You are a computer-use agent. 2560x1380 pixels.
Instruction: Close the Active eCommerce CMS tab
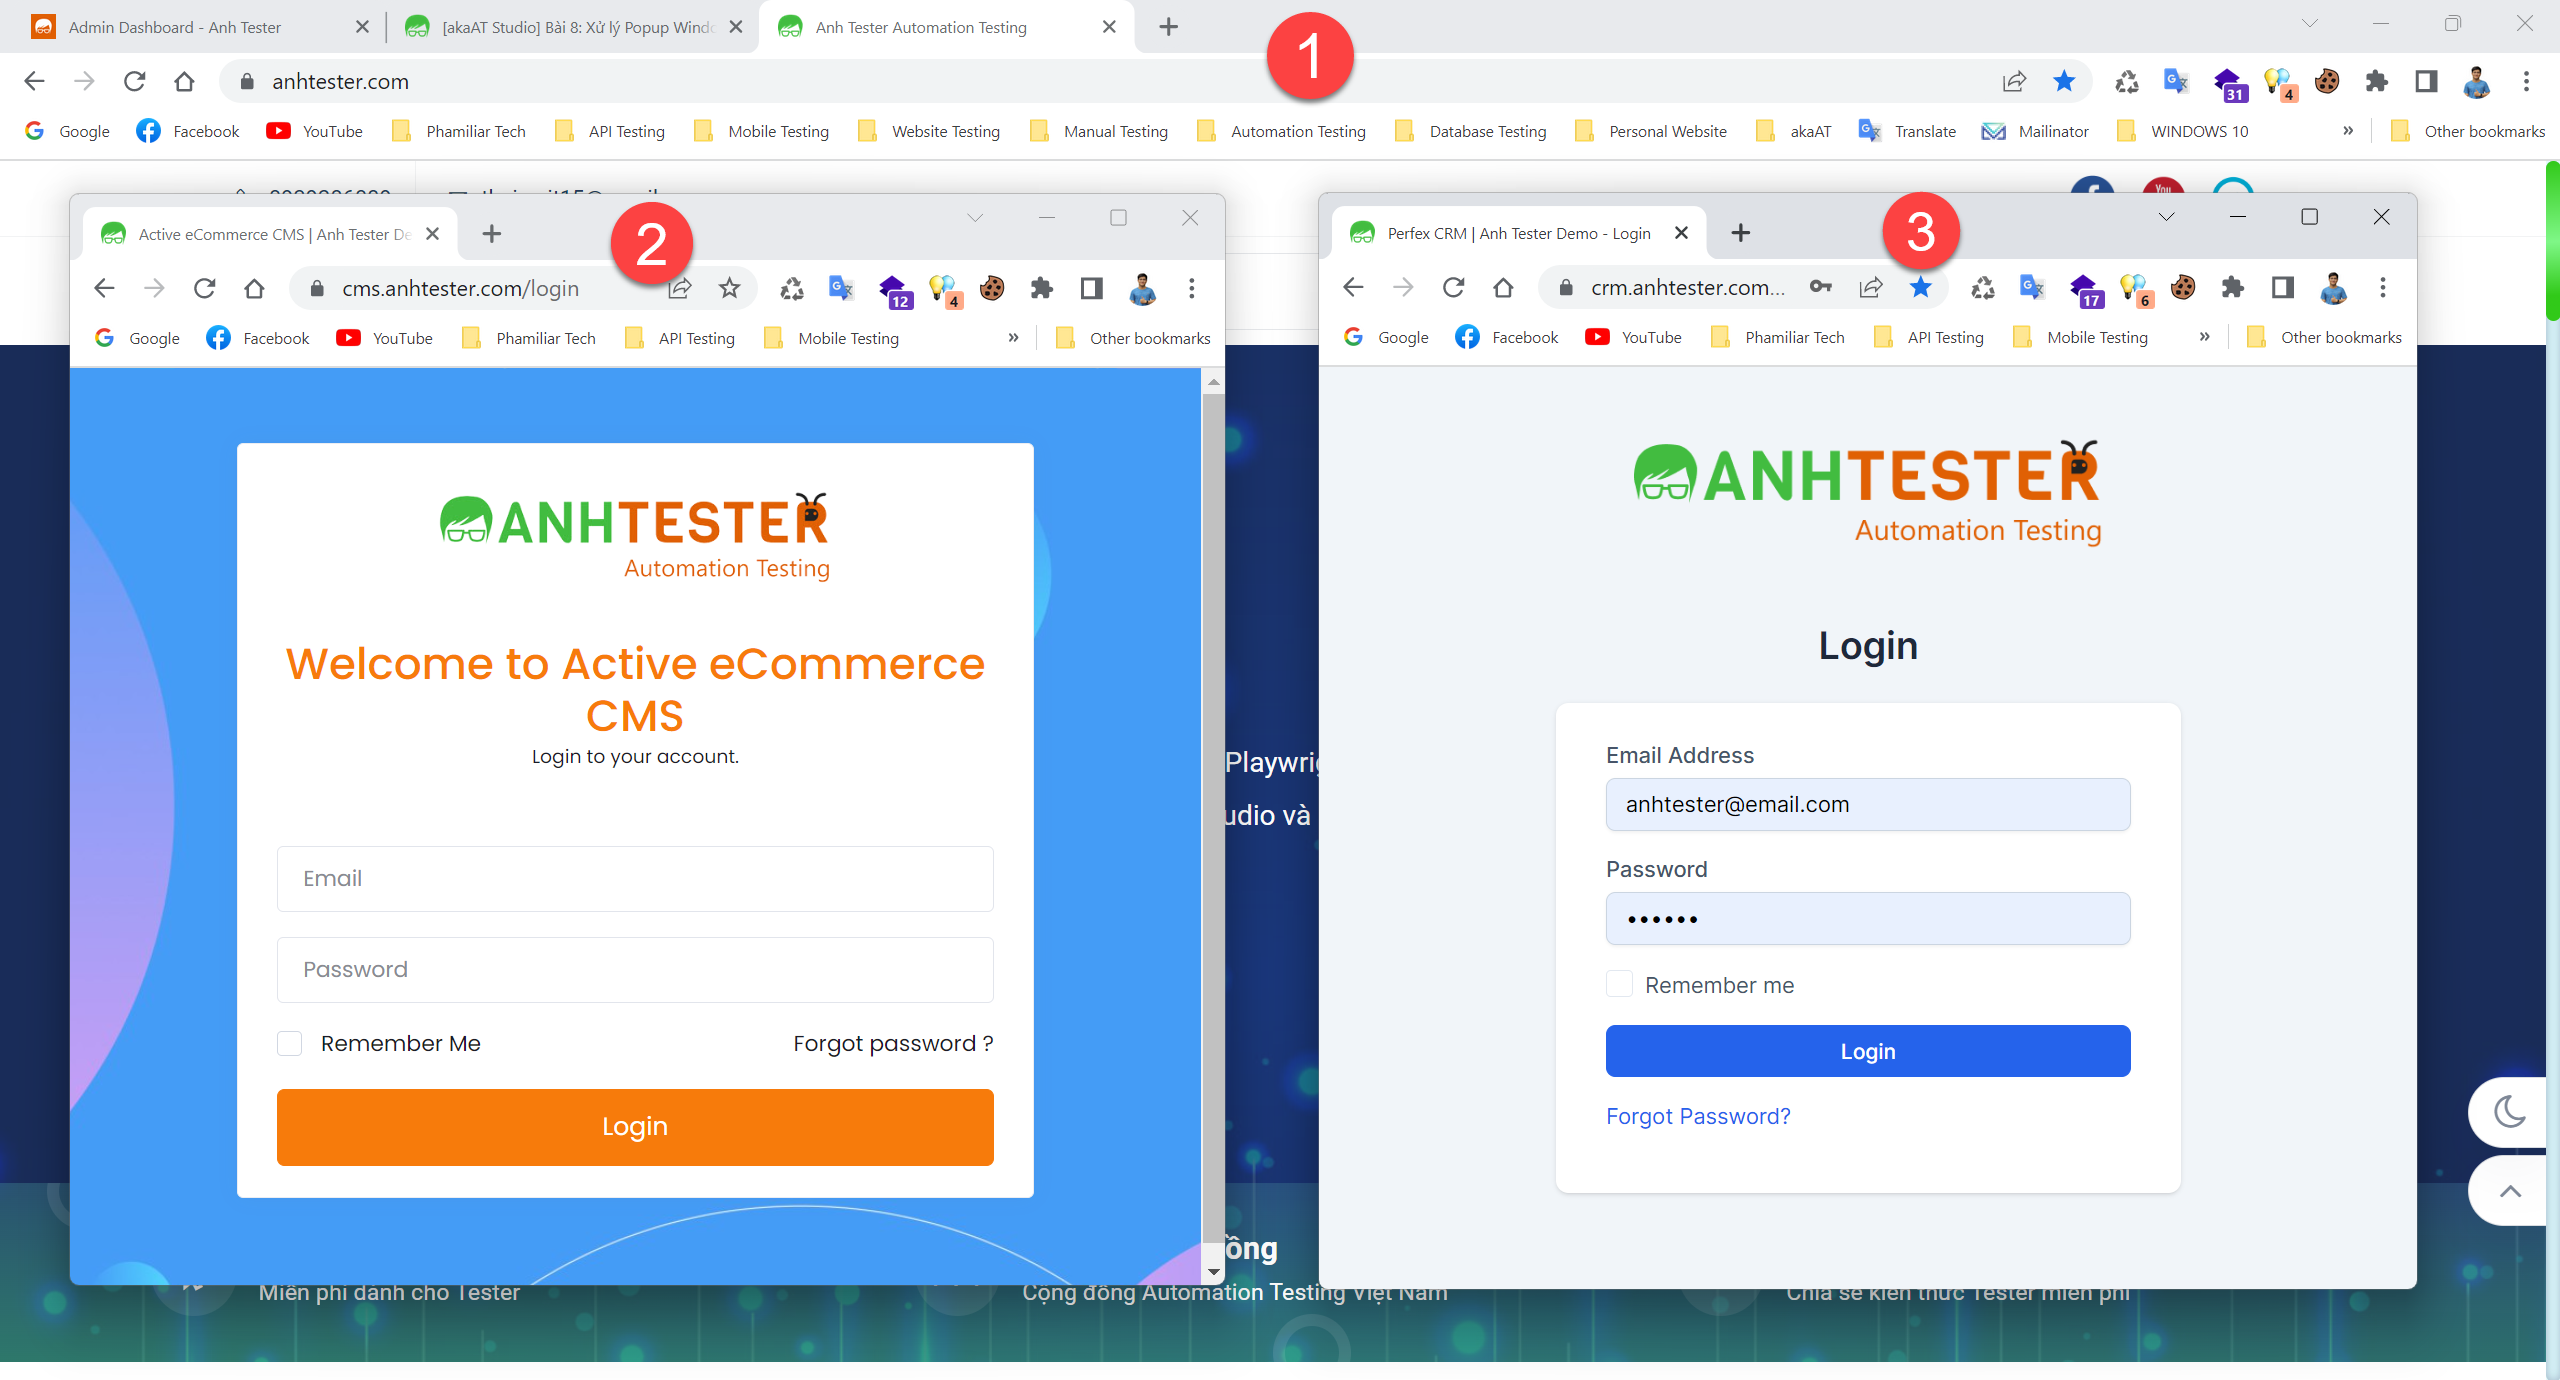432,234
